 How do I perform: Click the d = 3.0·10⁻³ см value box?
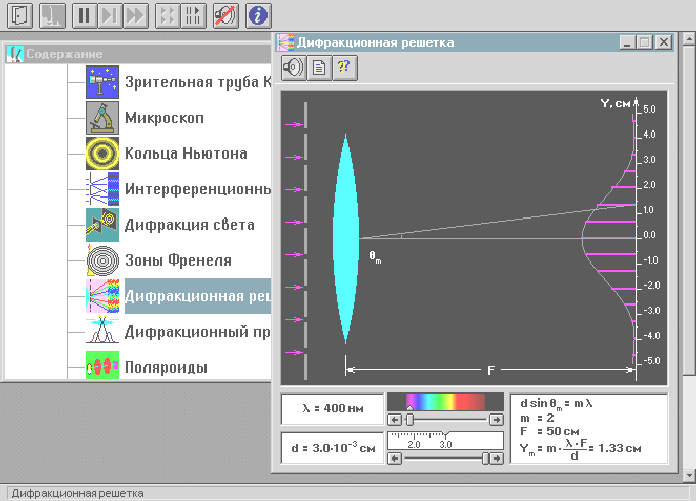click(332, 448)
